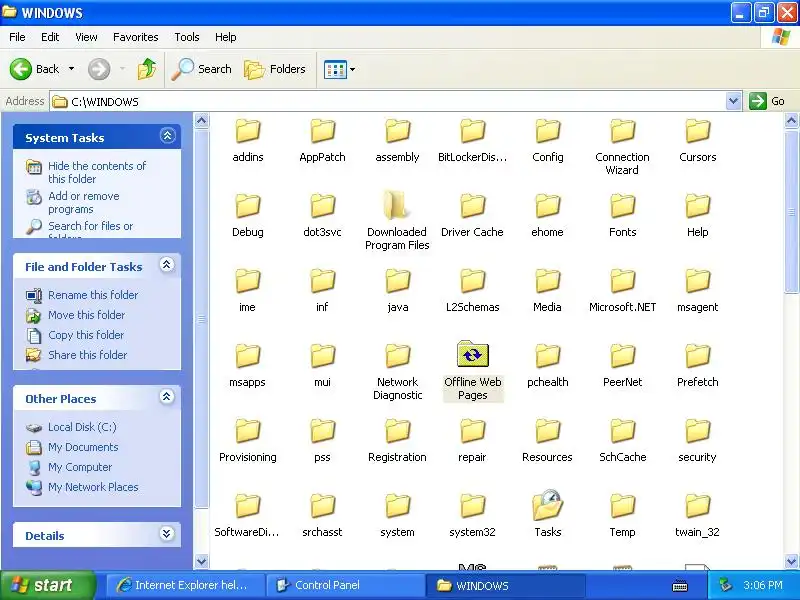Select the pchealth folder
Screen dimensions: 800x600
point(547,365)
